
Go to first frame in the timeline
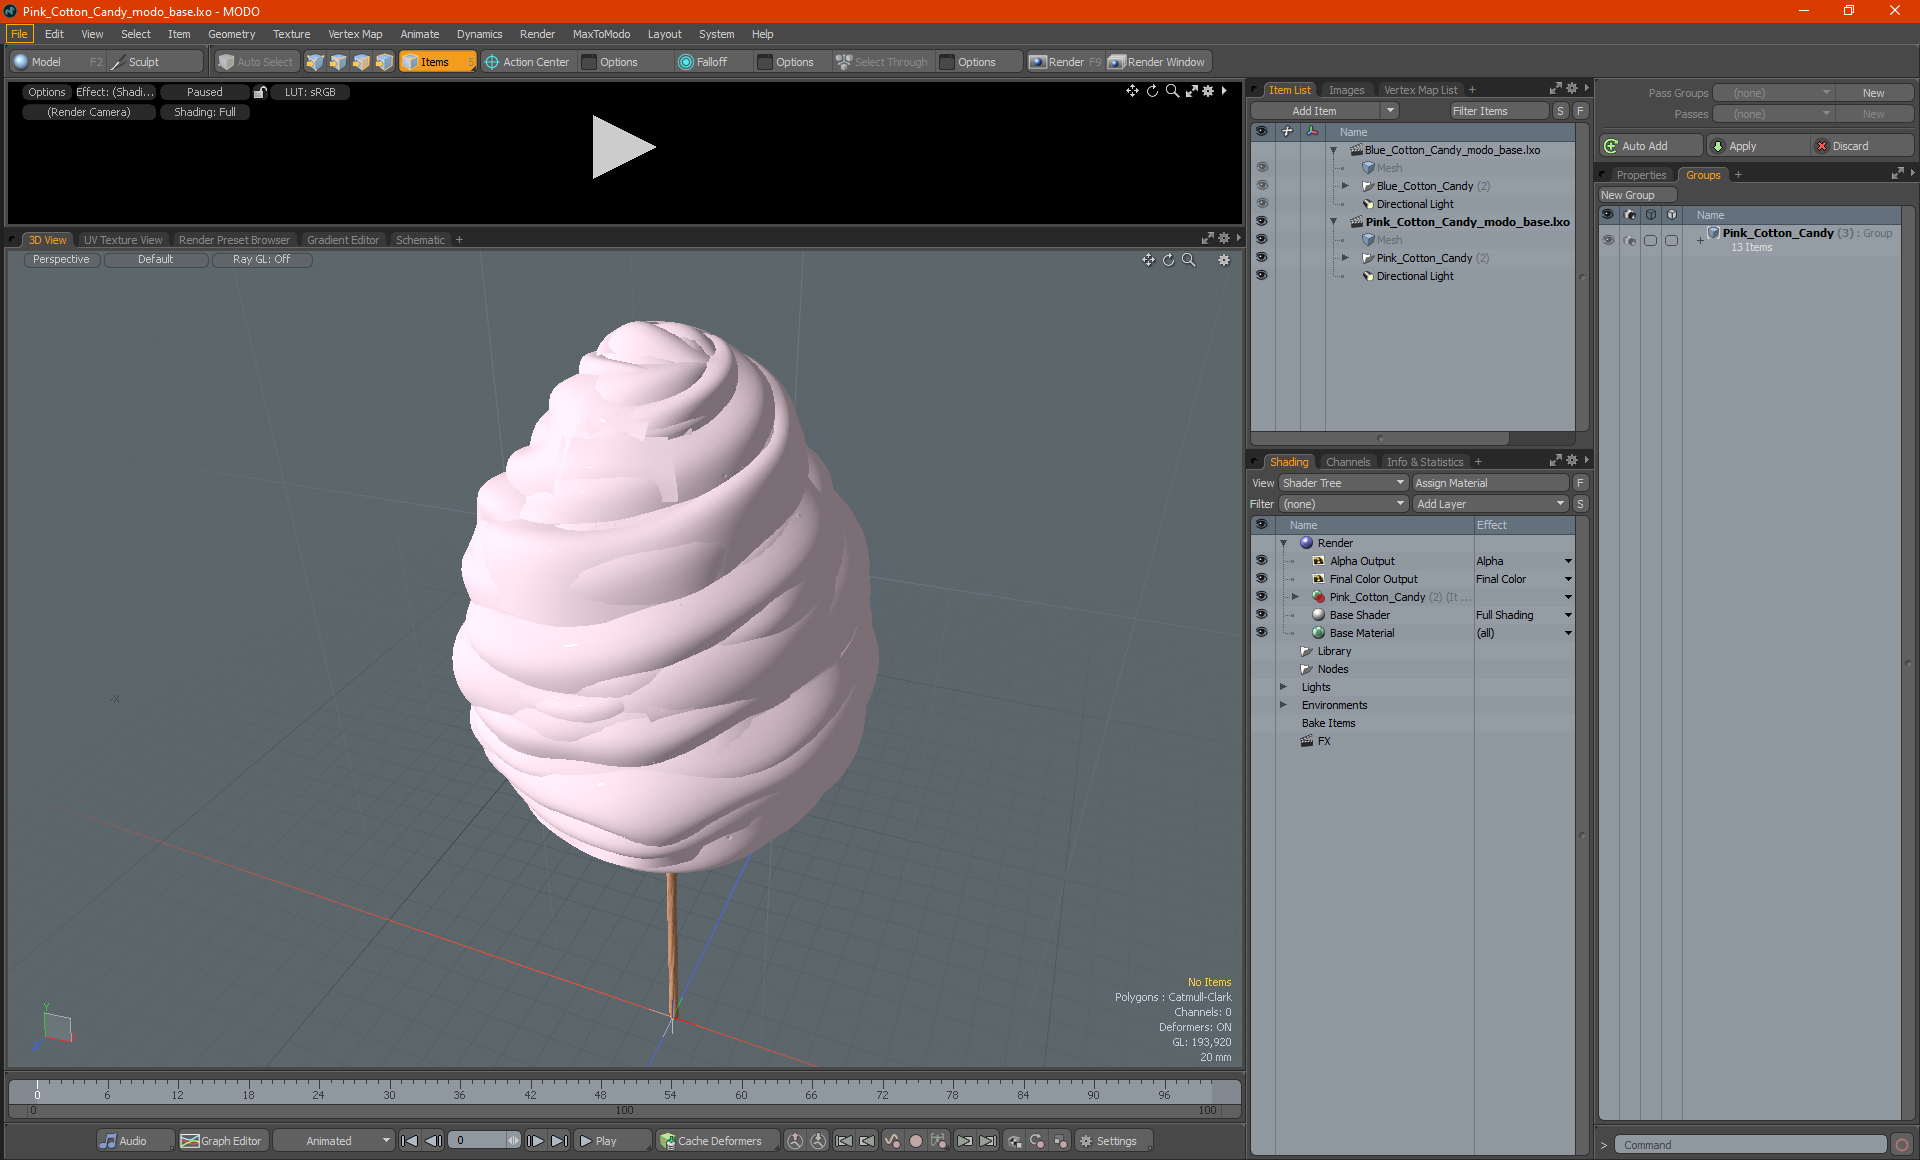409,1141
